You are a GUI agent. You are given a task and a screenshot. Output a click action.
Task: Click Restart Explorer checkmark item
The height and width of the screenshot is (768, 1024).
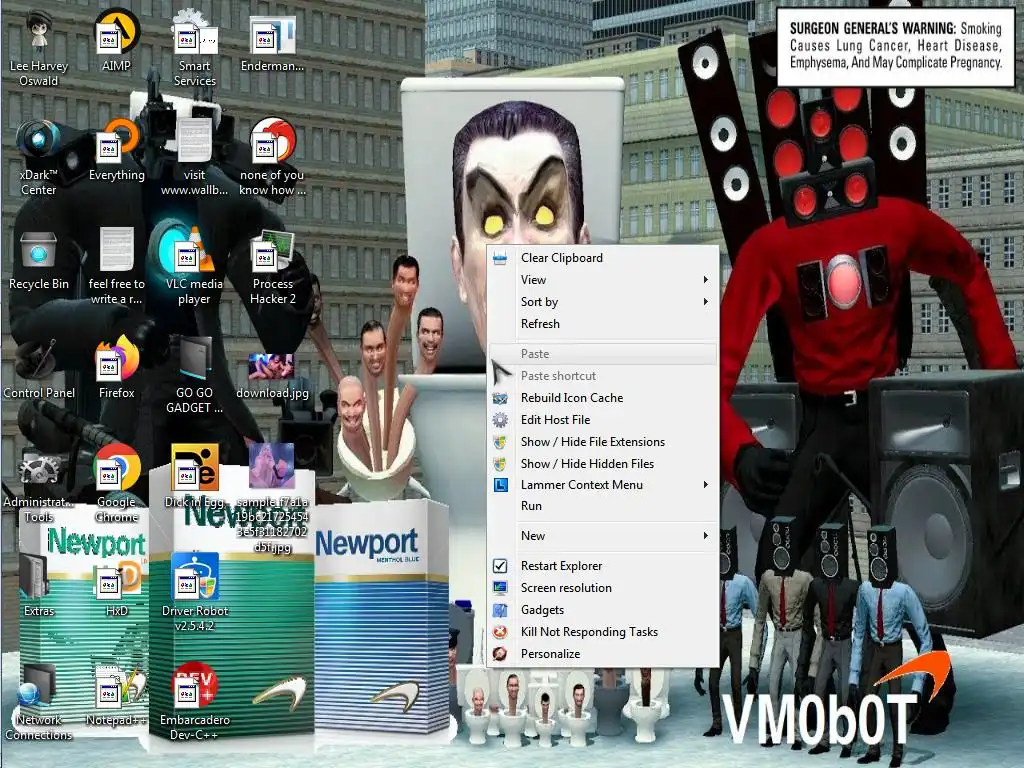pyautogui.click(x=603, y=566)
